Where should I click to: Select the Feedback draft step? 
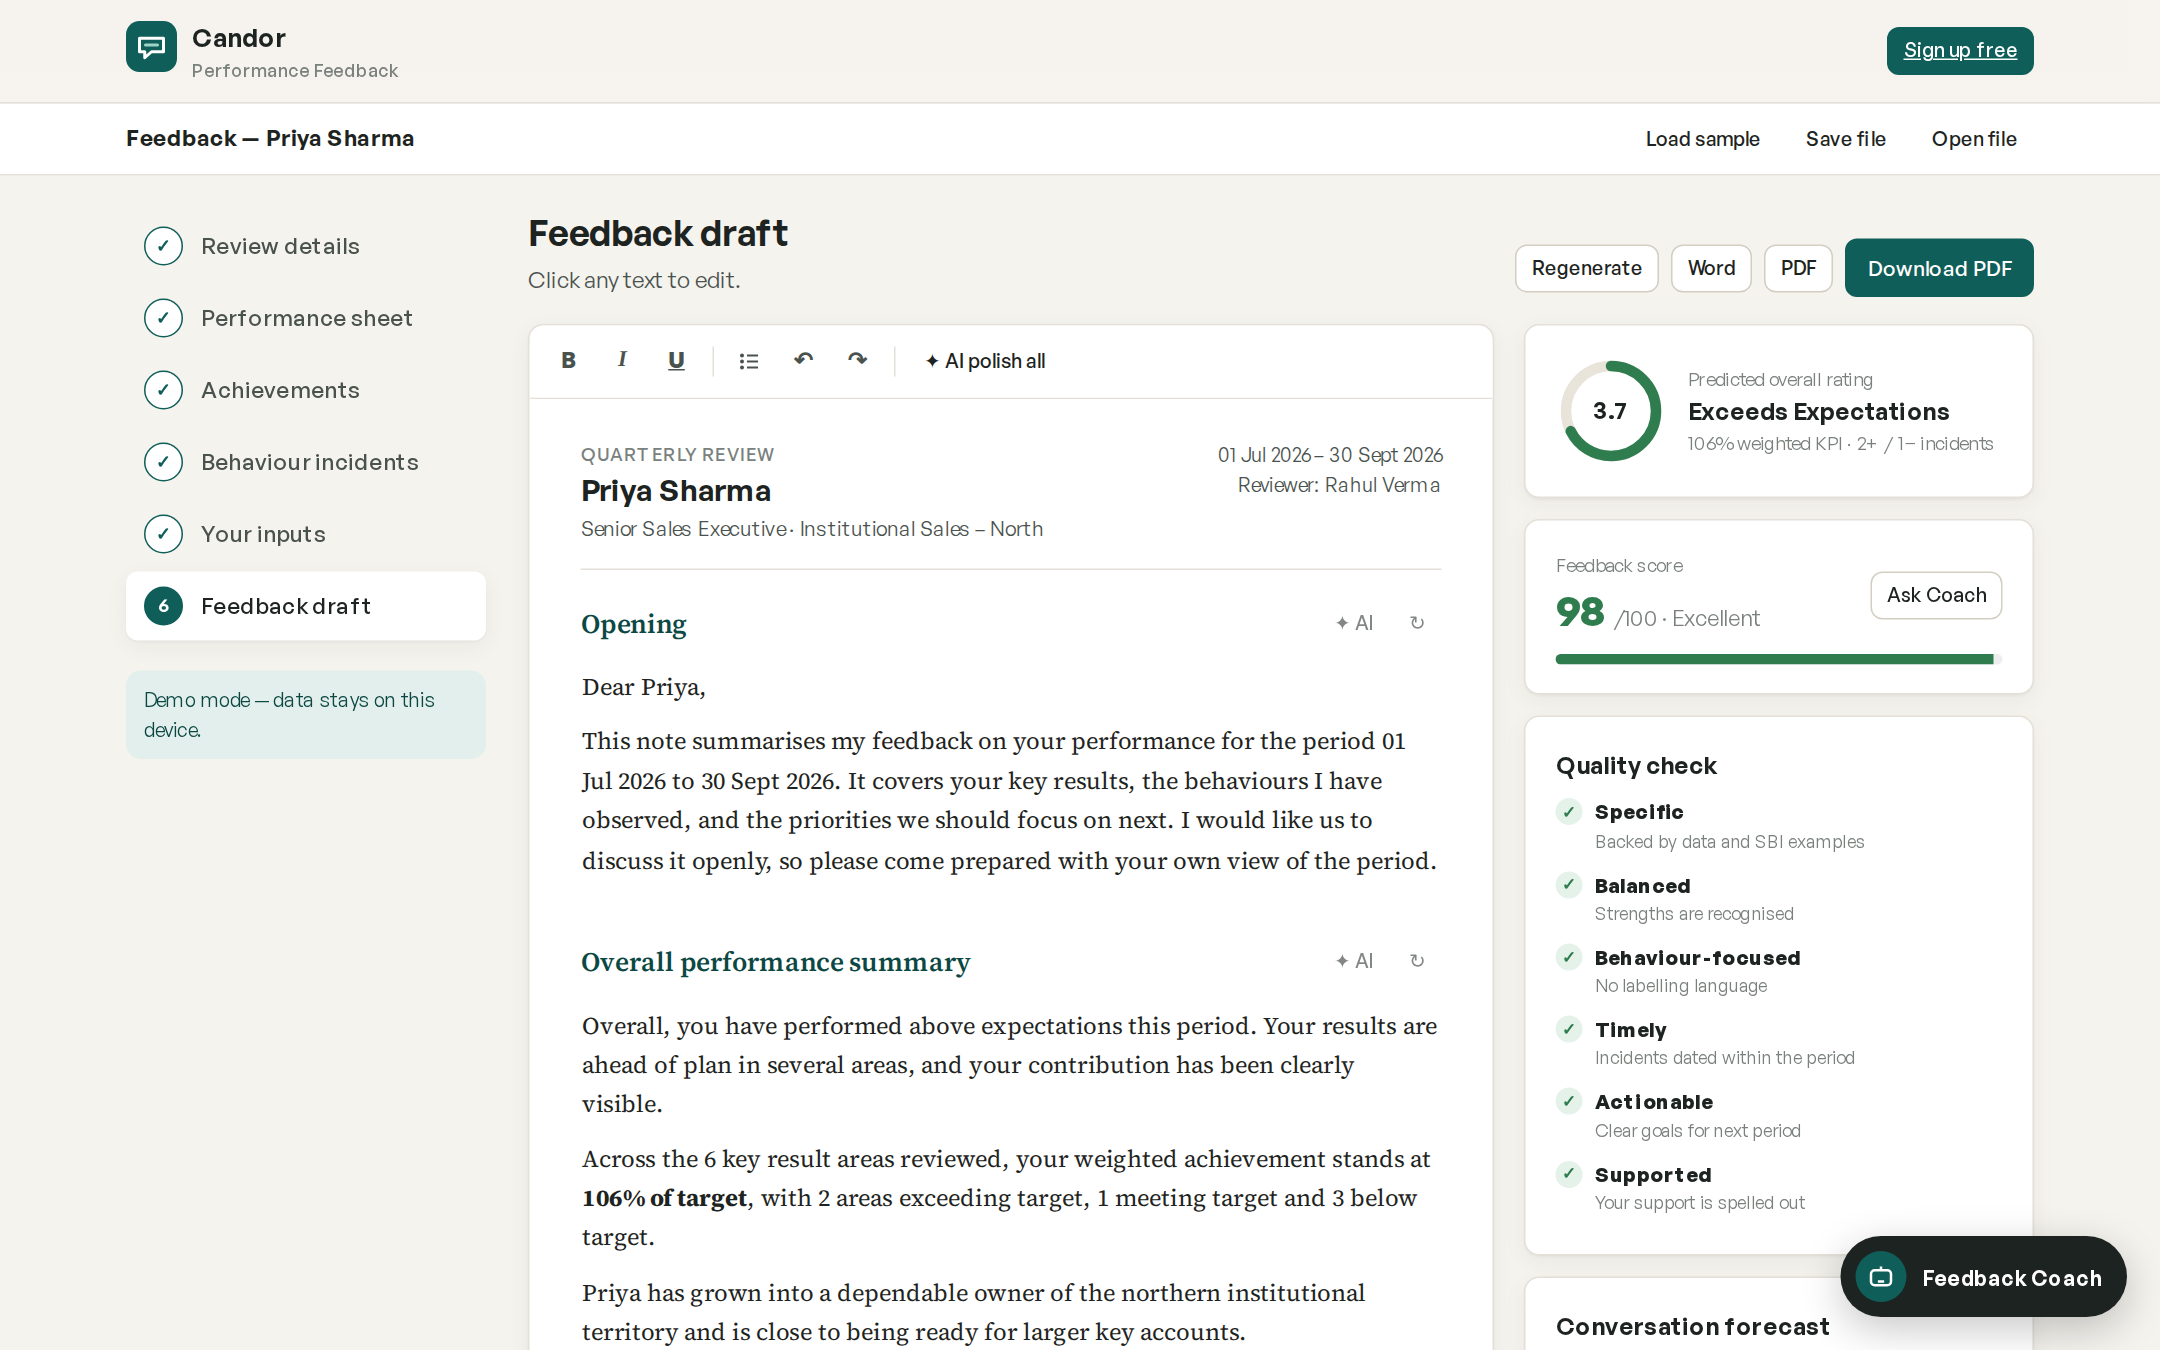coord(306,606)
